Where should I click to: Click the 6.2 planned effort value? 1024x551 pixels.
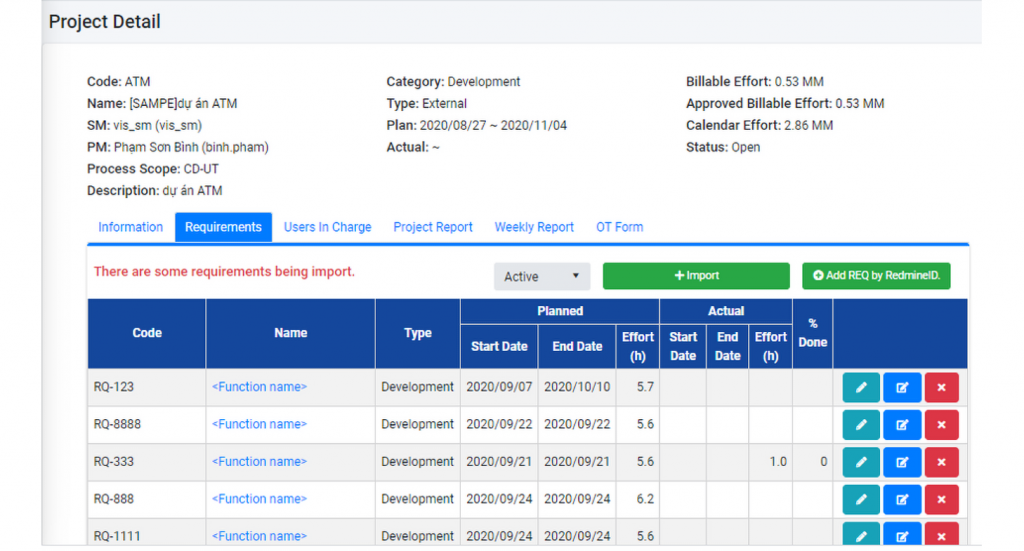tap(645, 499)
